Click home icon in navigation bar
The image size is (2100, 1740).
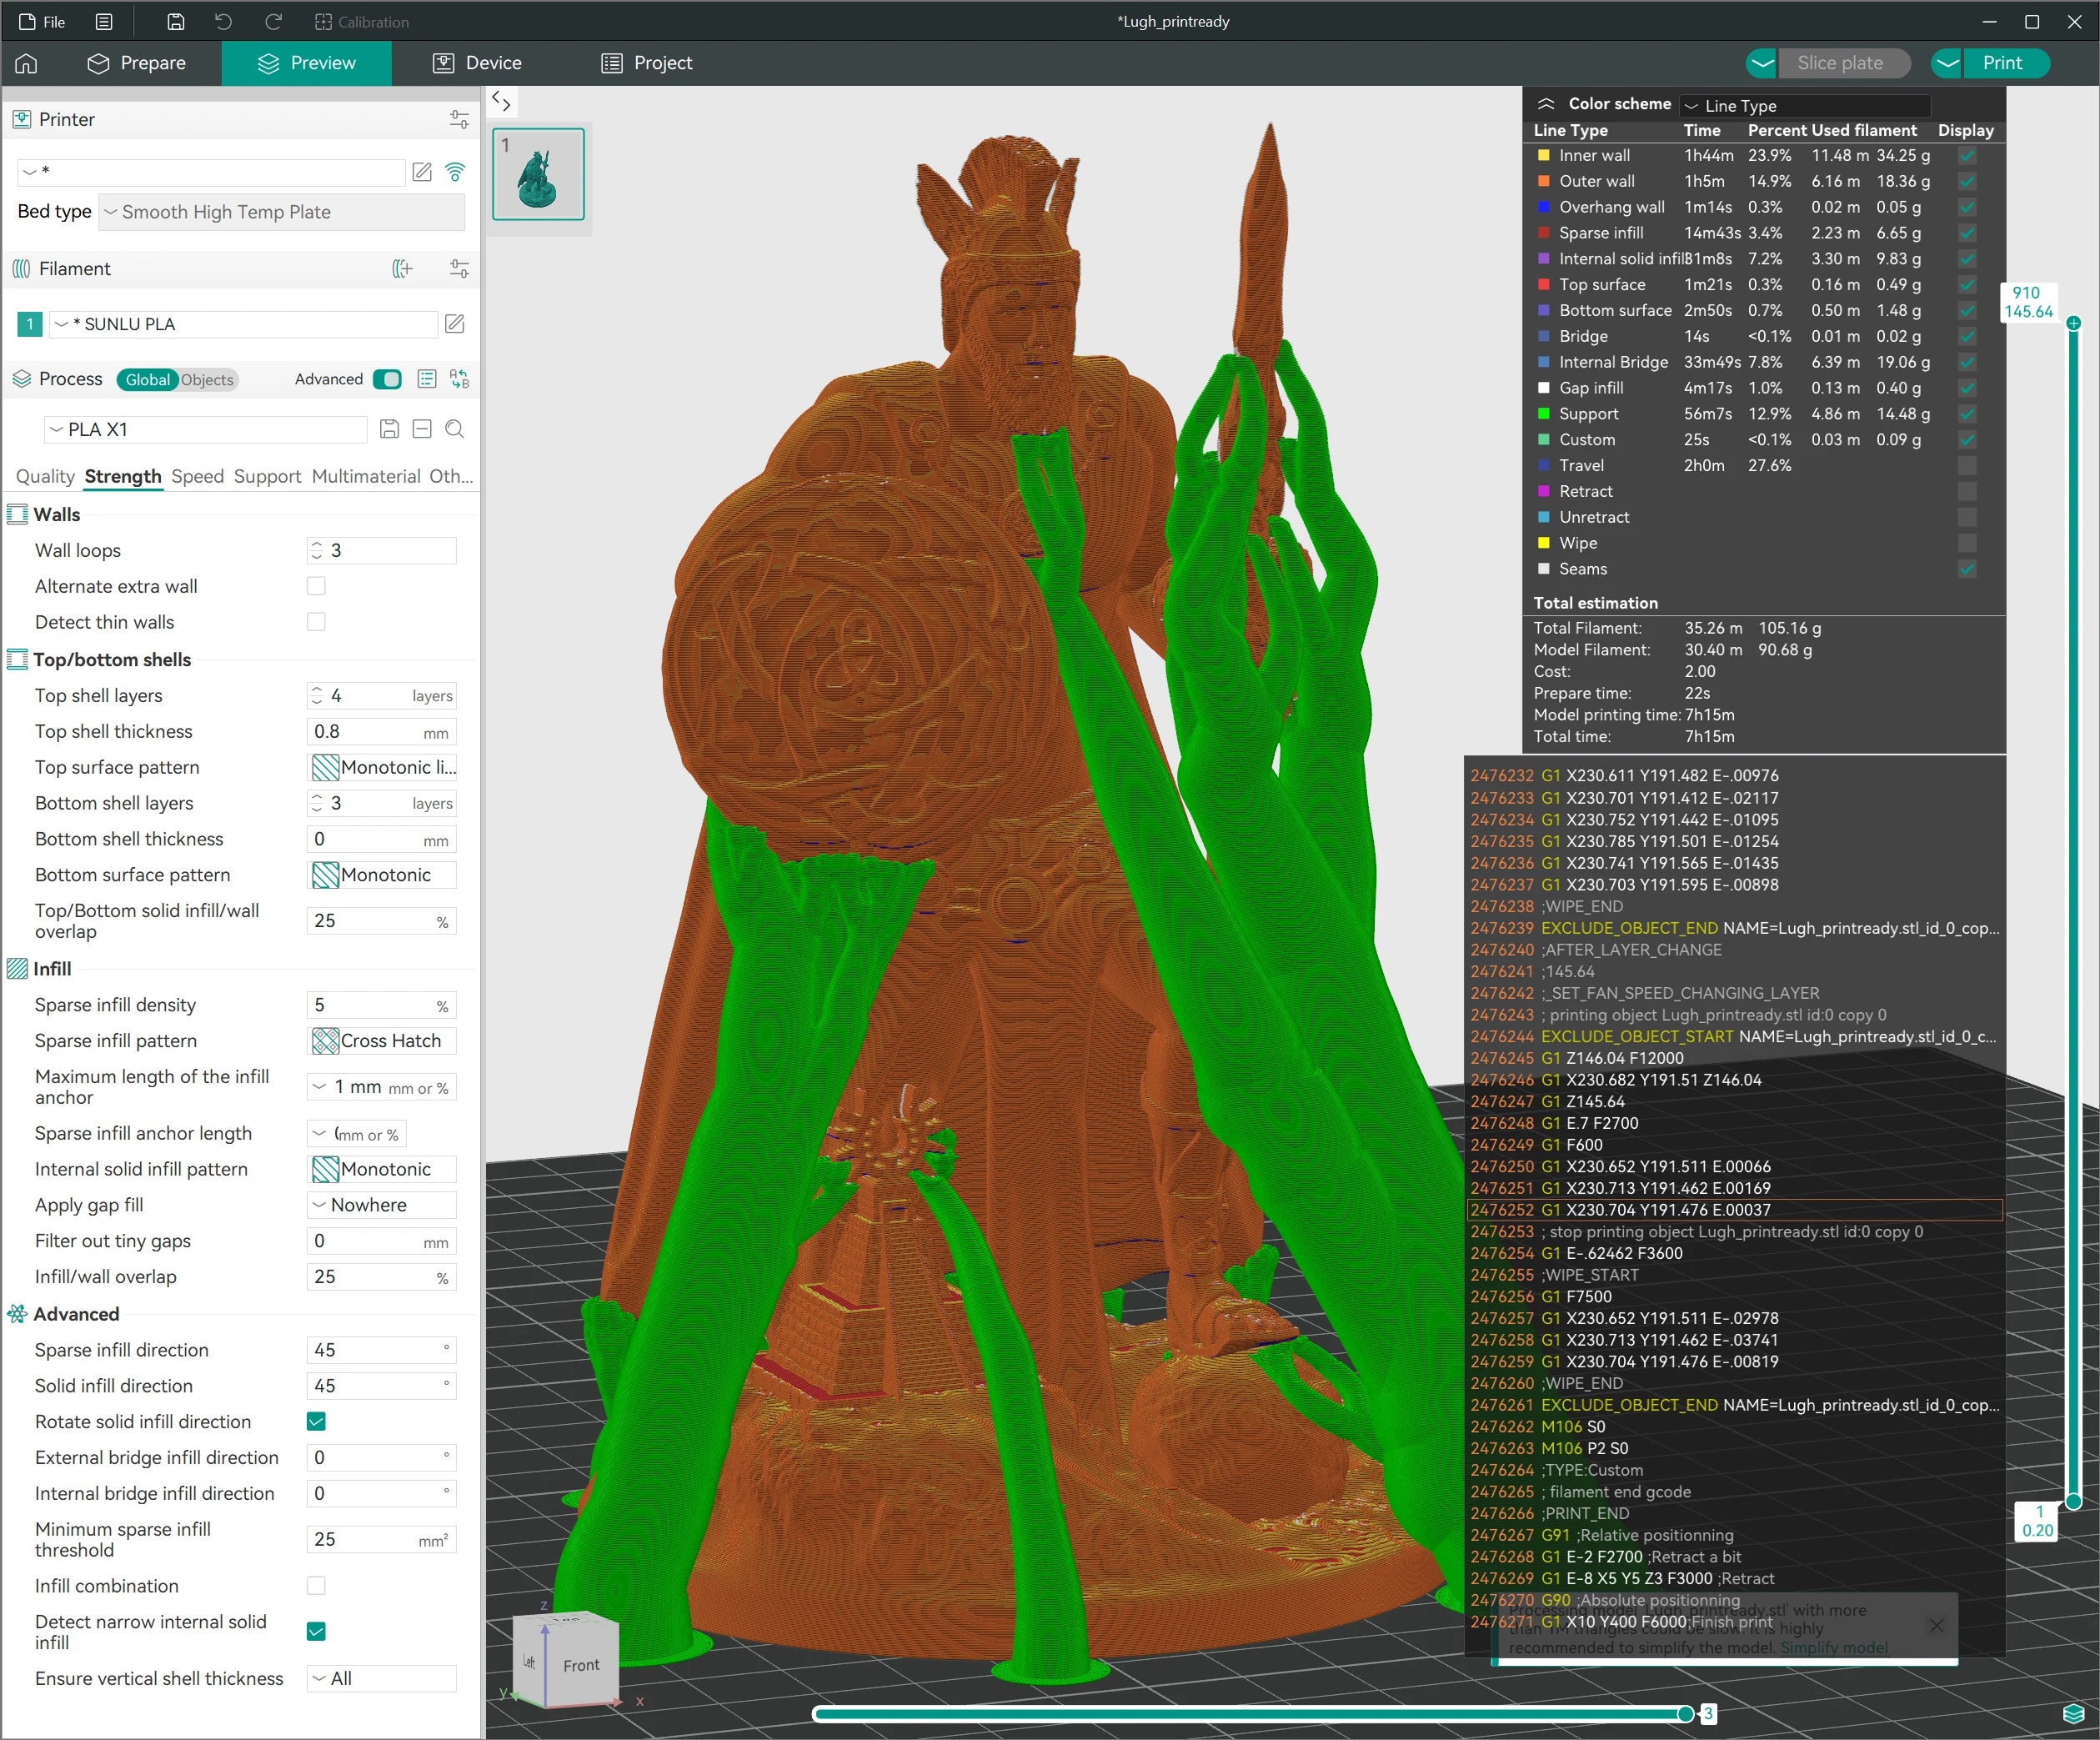(x=27, y=63)
